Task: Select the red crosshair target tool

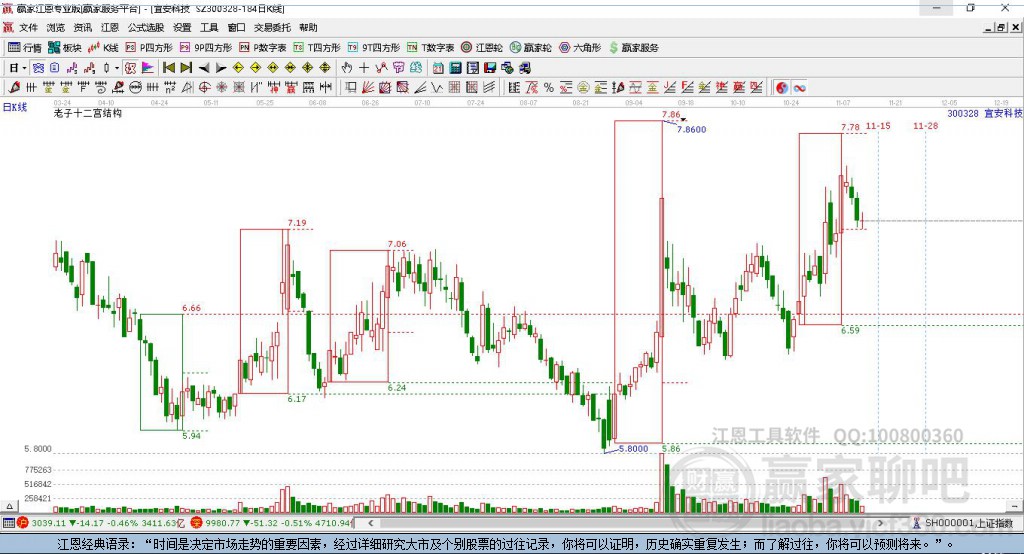Action: 204,88
